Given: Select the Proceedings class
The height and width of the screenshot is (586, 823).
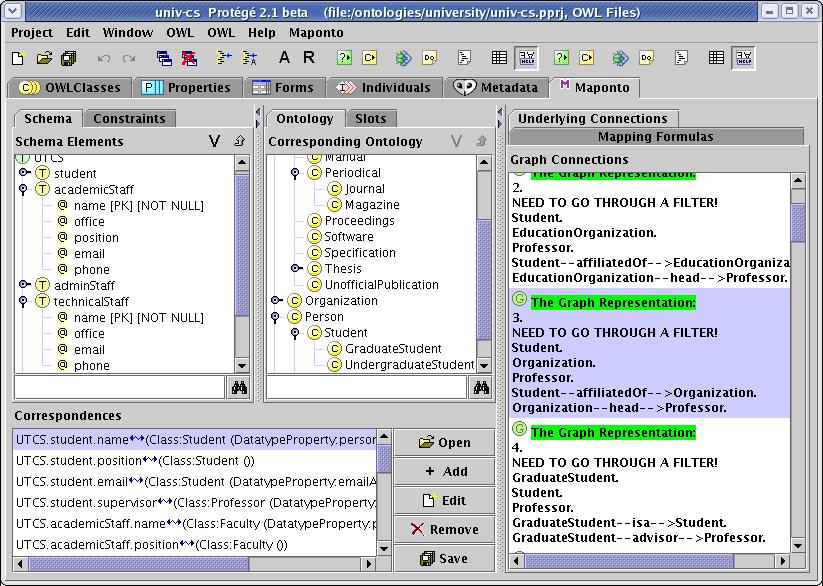Looking at the screenshot, I should (359, 221).
